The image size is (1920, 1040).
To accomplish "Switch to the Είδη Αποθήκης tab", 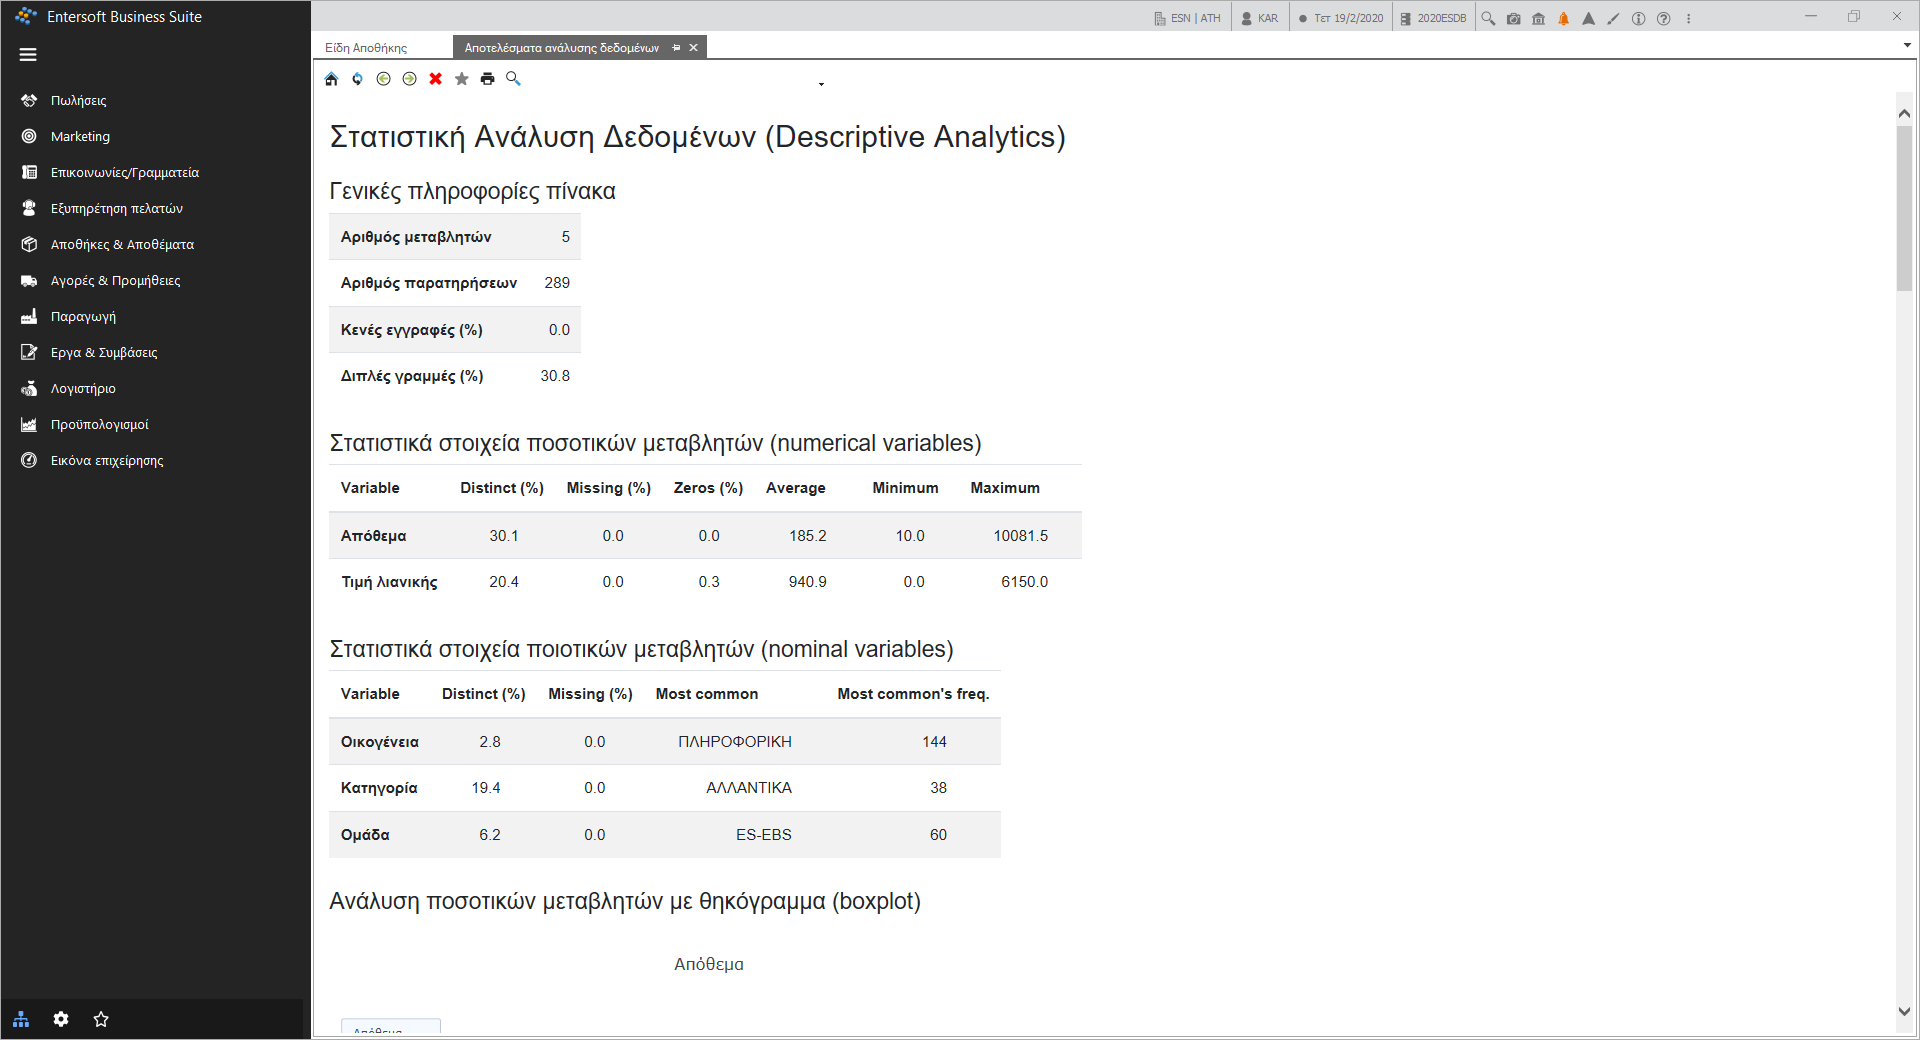I will 366,47.
